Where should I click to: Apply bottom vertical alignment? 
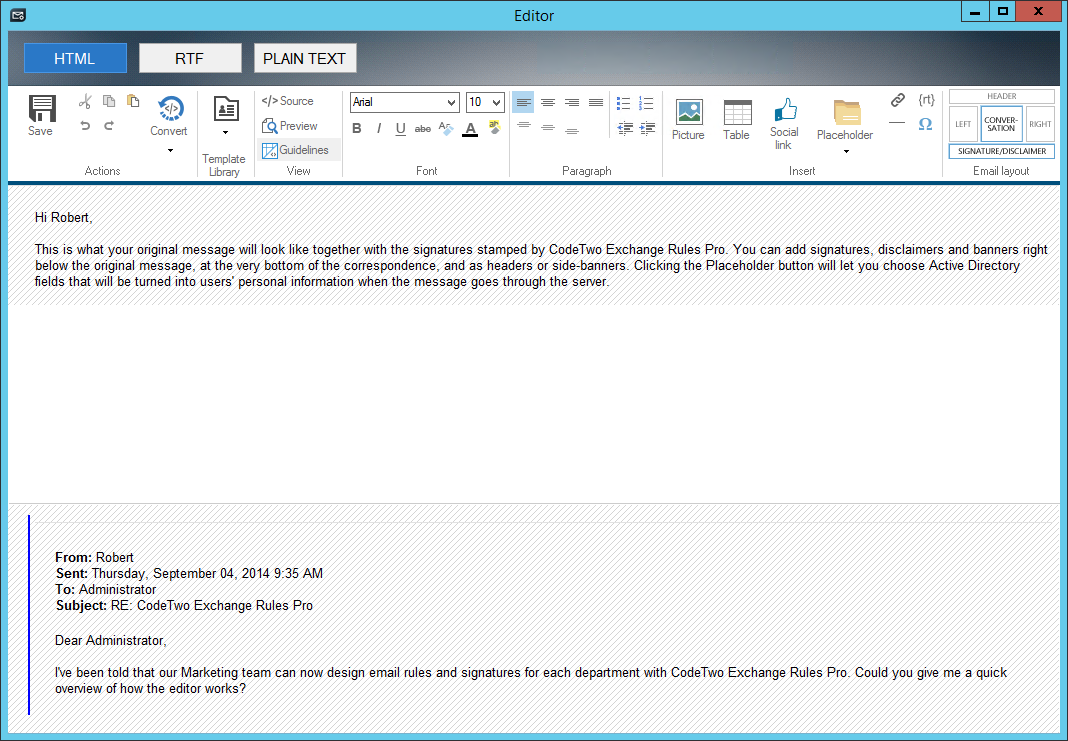click(x=572, y=130)
